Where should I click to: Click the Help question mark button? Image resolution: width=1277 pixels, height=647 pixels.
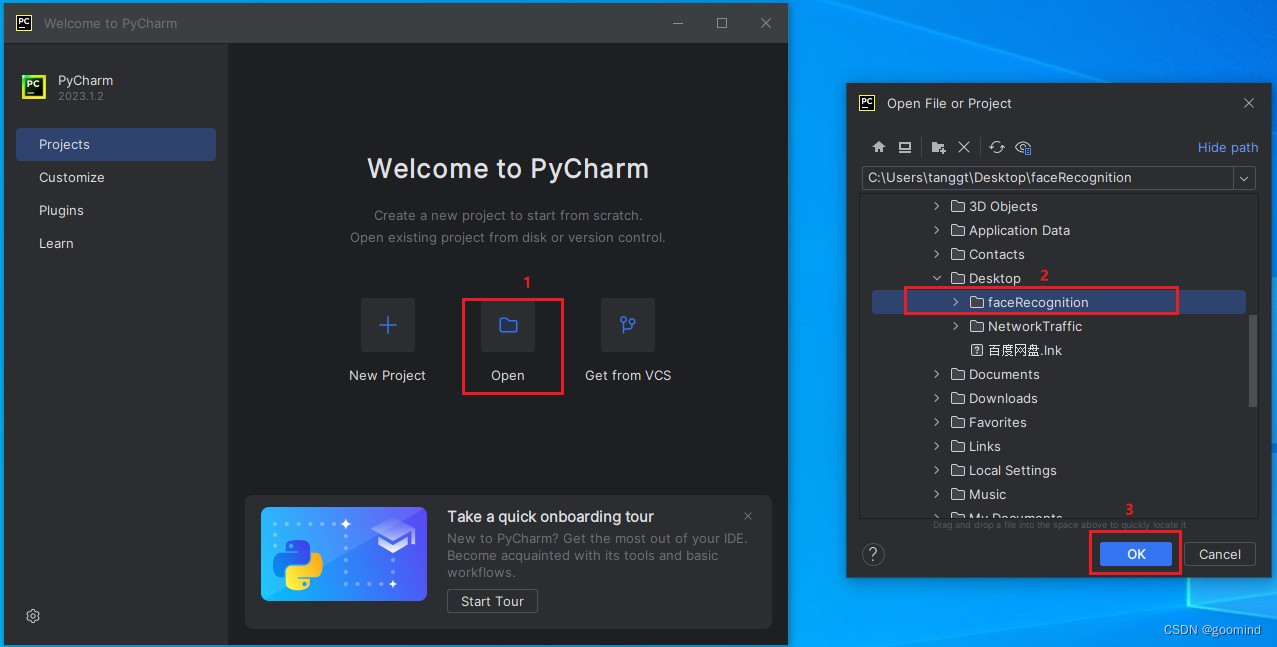(873, 554)
